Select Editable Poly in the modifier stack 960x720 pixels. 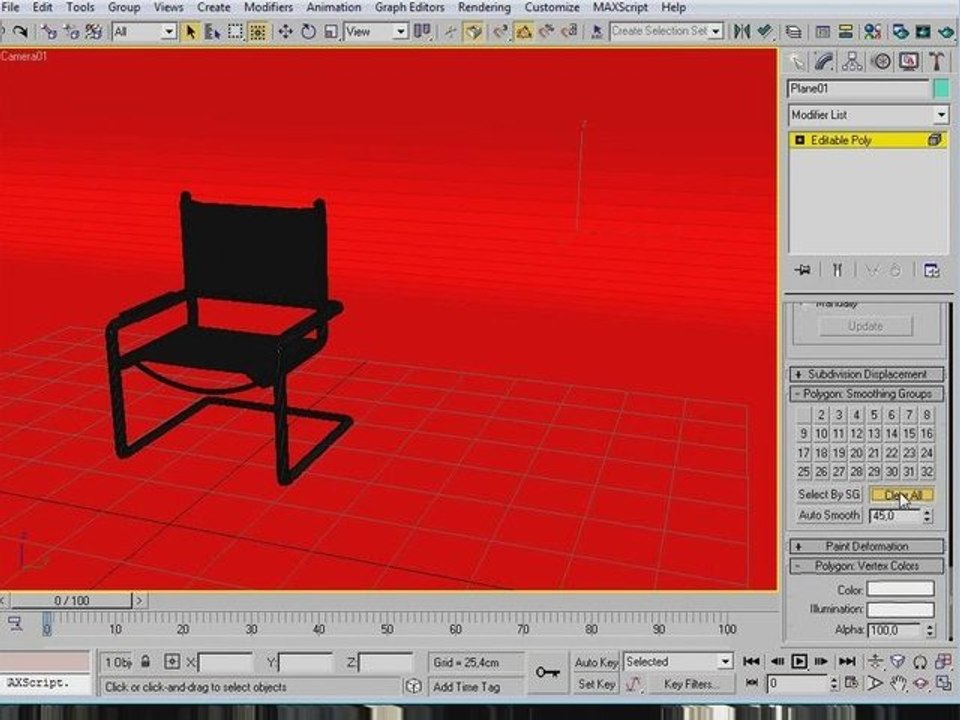868,140
